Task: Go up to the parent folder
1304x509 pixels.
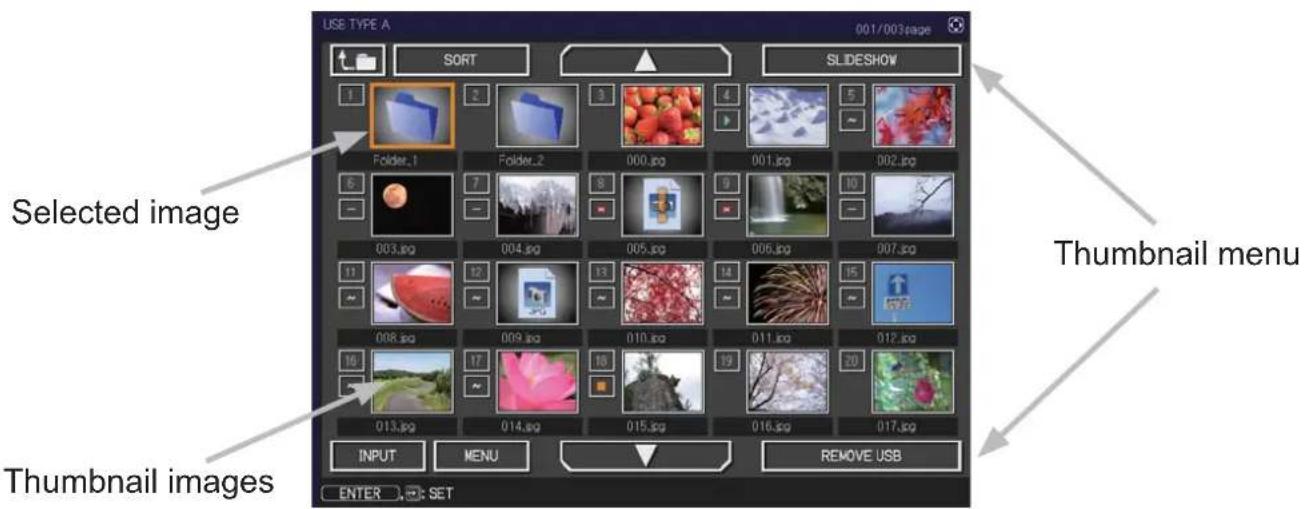Action: coord(360,60)
